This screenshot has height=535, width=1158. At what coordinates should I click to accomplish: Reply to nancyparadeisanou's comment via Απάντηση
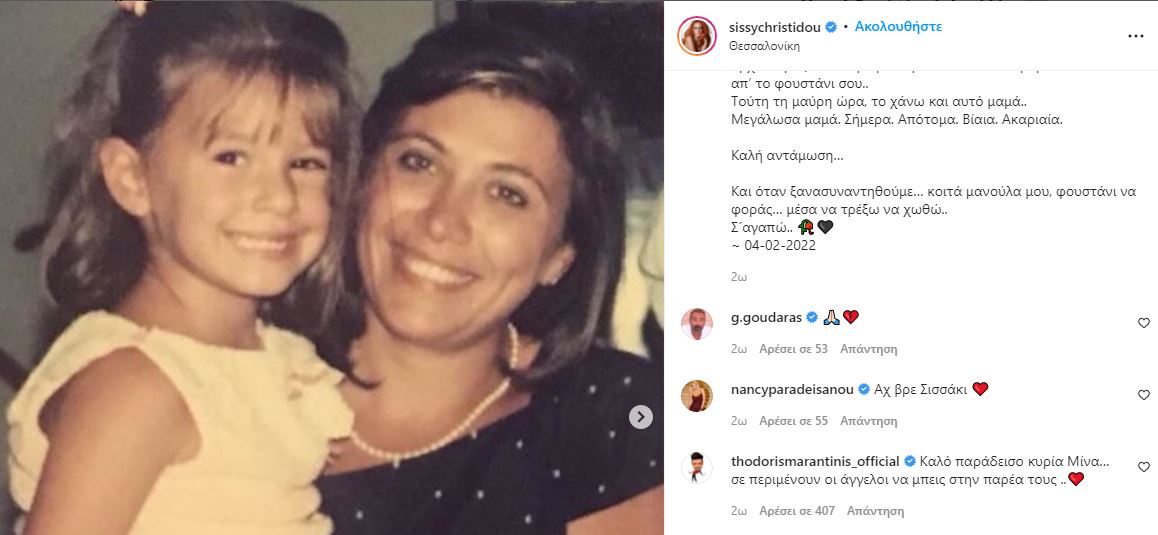click(868, 421)
